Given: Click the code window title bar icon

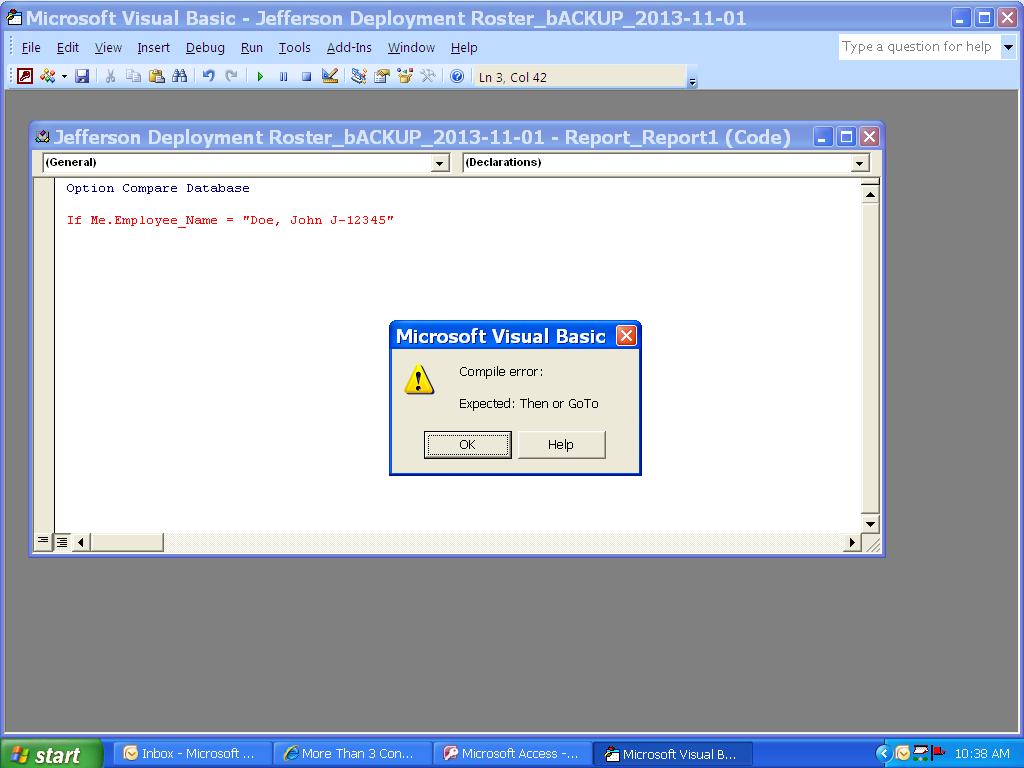Looking at the screenshot, I should point(42,136).
